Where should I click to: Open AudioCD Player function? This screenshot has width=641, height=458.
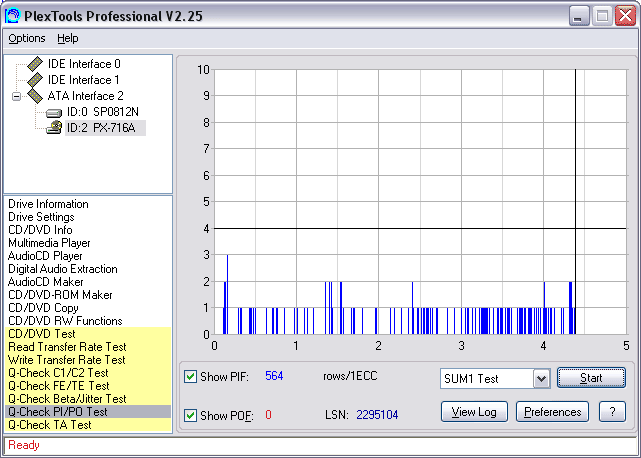45,256
